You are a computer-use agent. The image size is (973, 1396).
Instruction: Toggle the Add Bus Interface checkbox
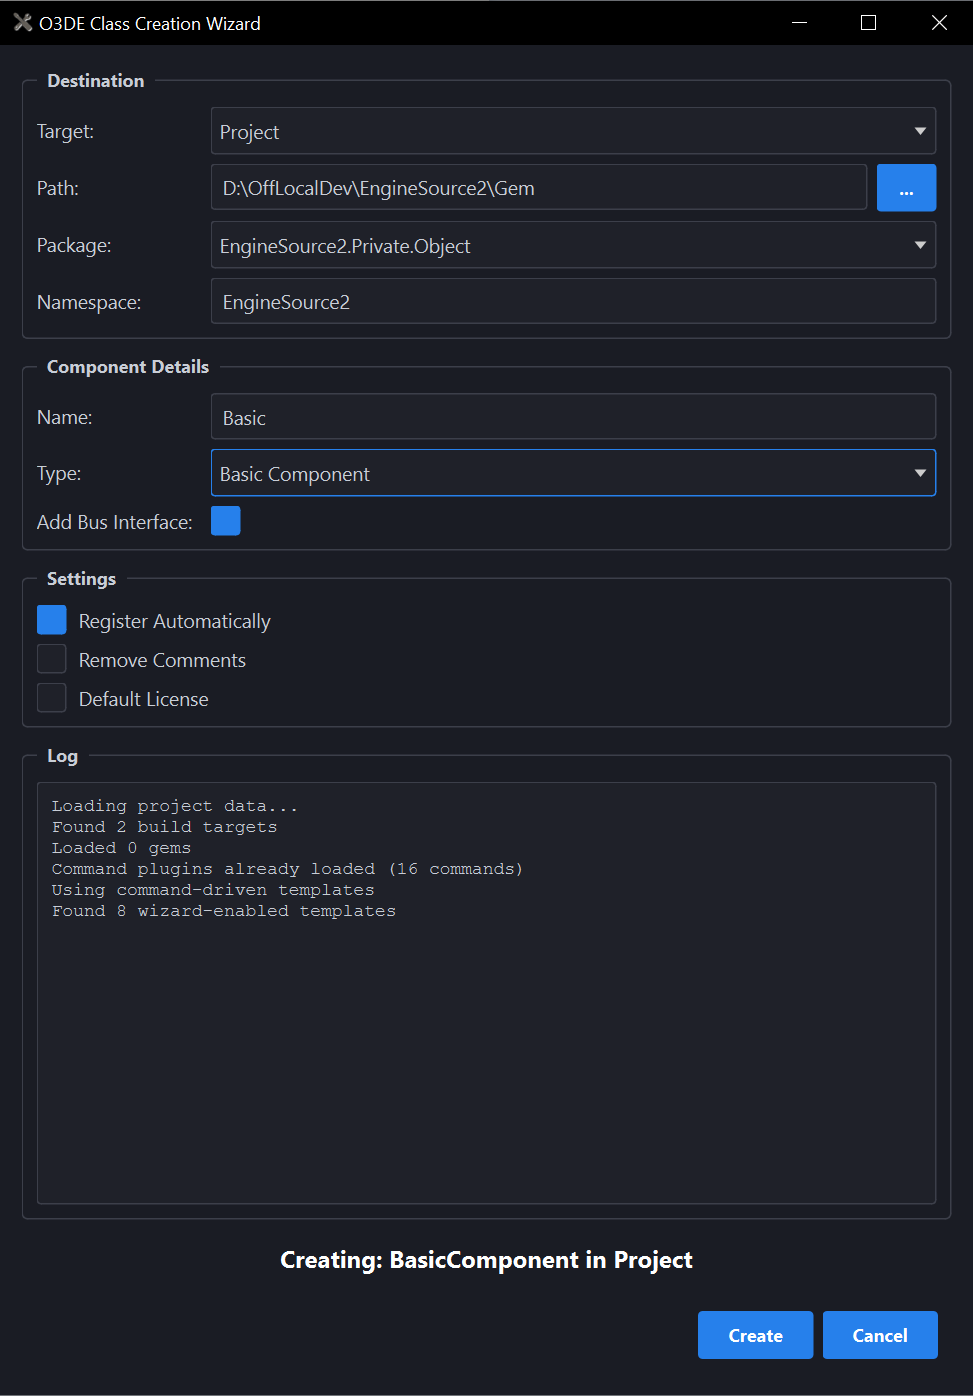coord(226,521)
